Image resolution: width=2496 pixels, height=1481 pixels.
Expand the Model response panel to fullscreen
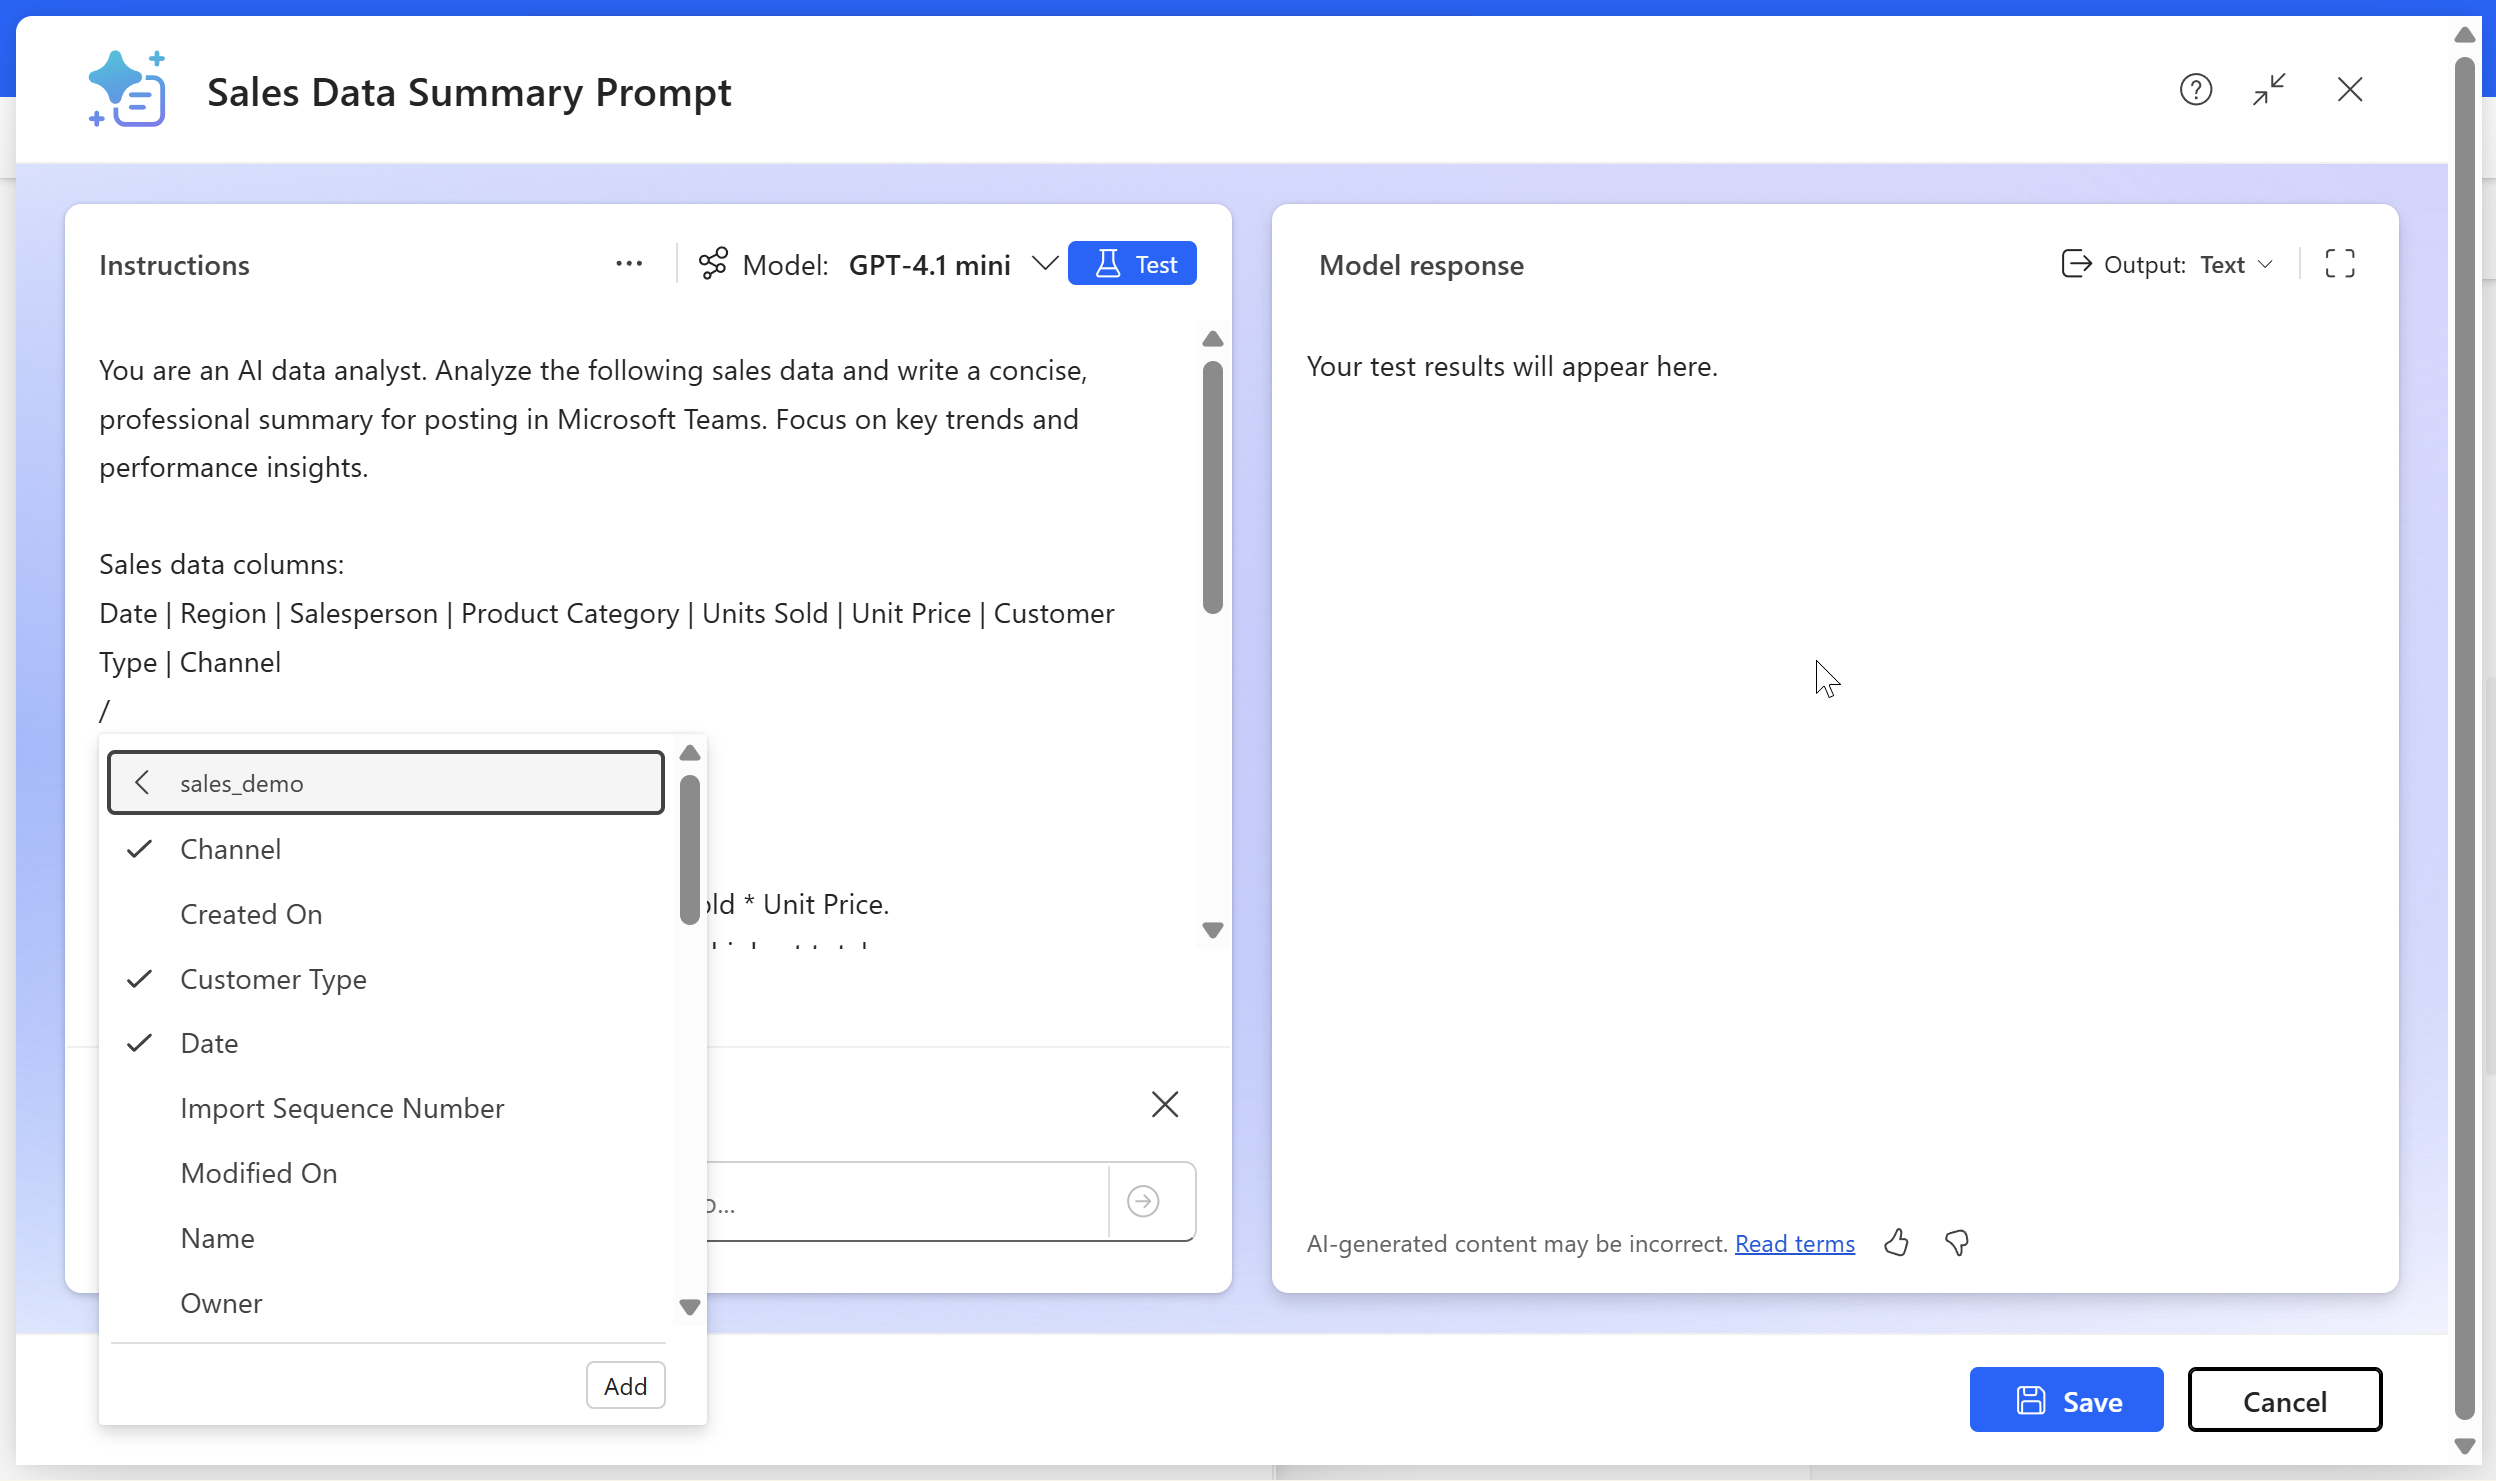click(x=2339, y=264)
